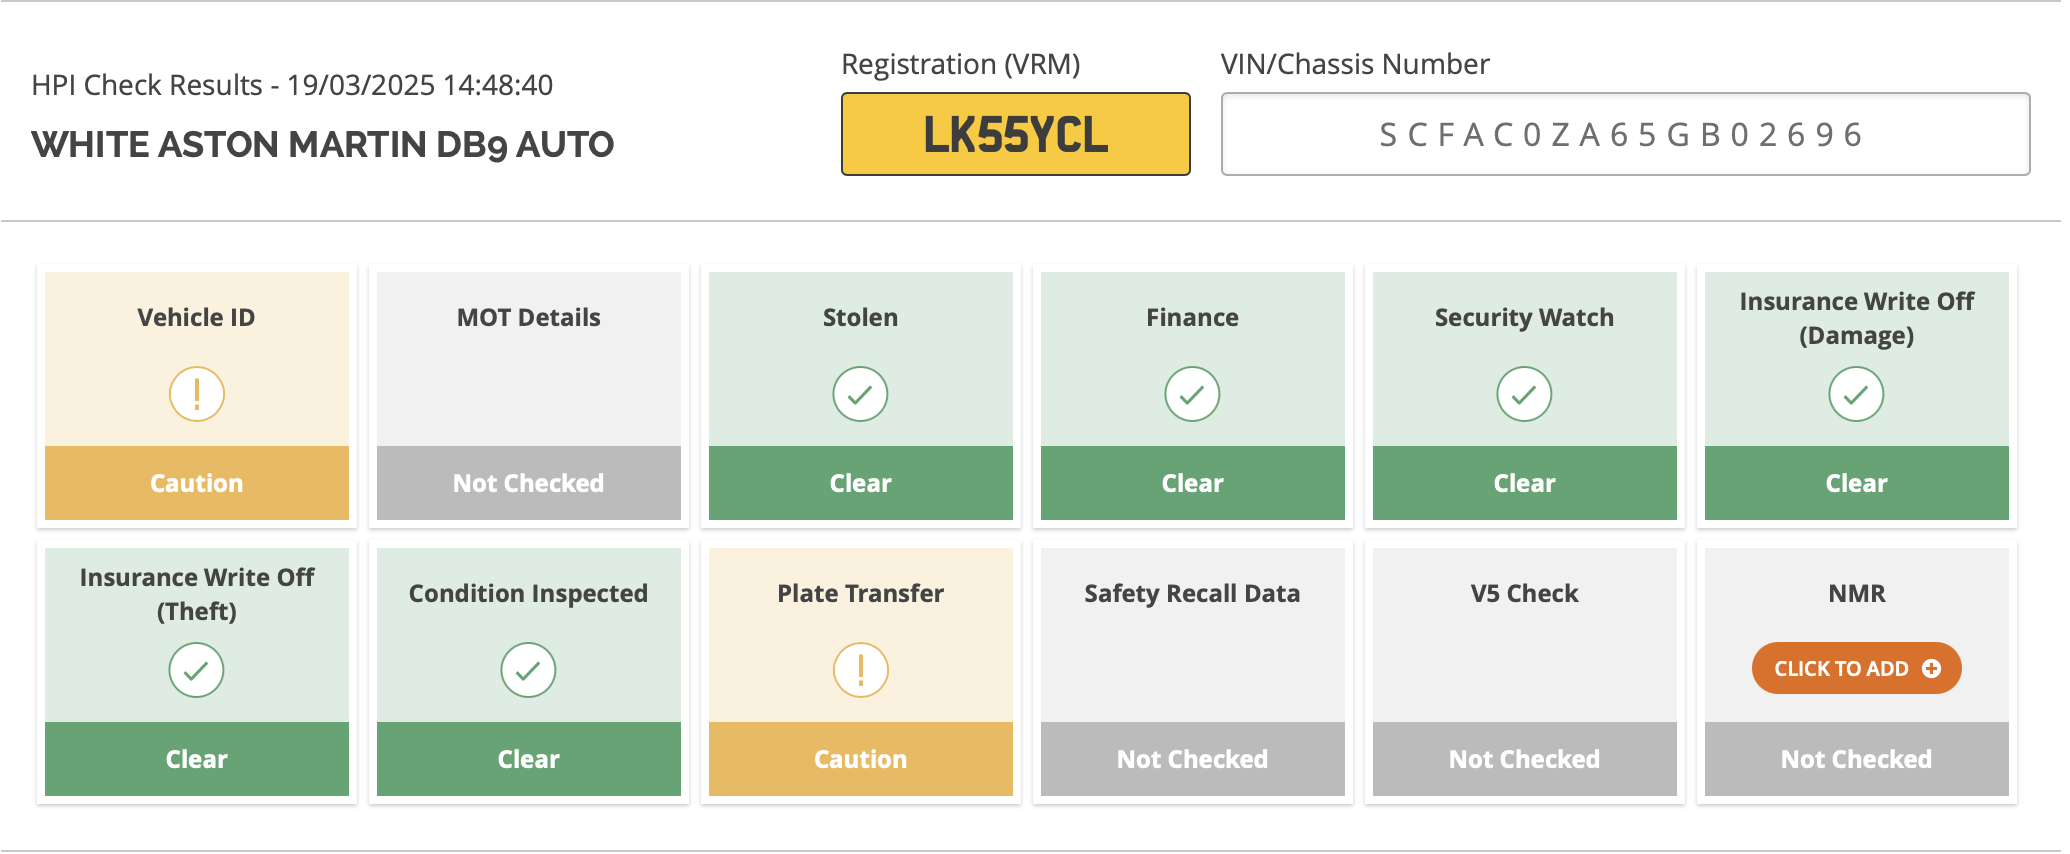Open Safety Recall Data Not Checked status

(x=1193, y=759)
